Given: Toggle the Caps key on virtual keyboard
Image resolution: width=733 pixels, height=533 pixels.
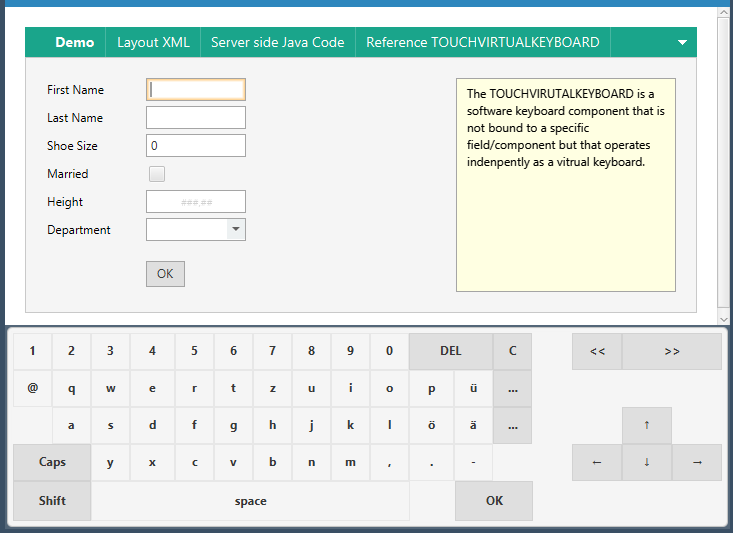Looking at the screenshot, I should (x=52, y=462).
